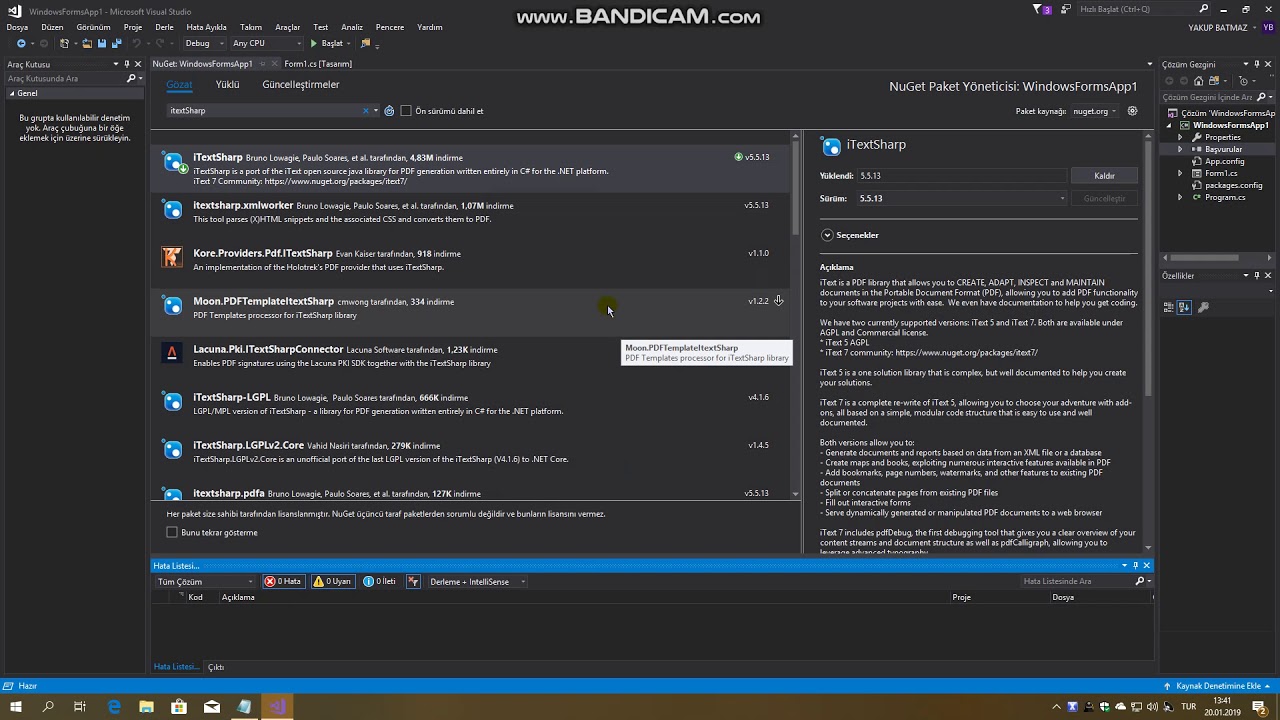1280x720 pixels.
Task: Expand the Başvurular references node
Action: click(1180, 149)
